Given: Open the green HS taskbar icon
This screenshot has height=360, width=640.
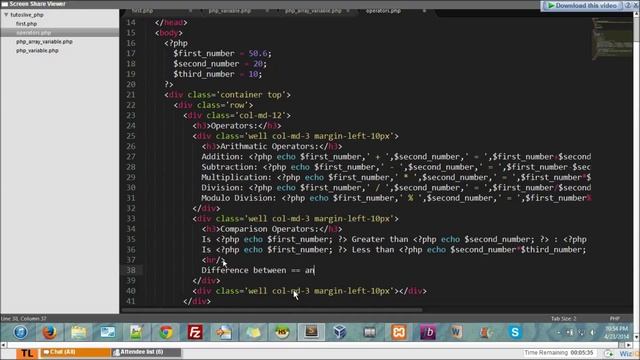Looking at the screenshot, I should [x=282, y=332].
